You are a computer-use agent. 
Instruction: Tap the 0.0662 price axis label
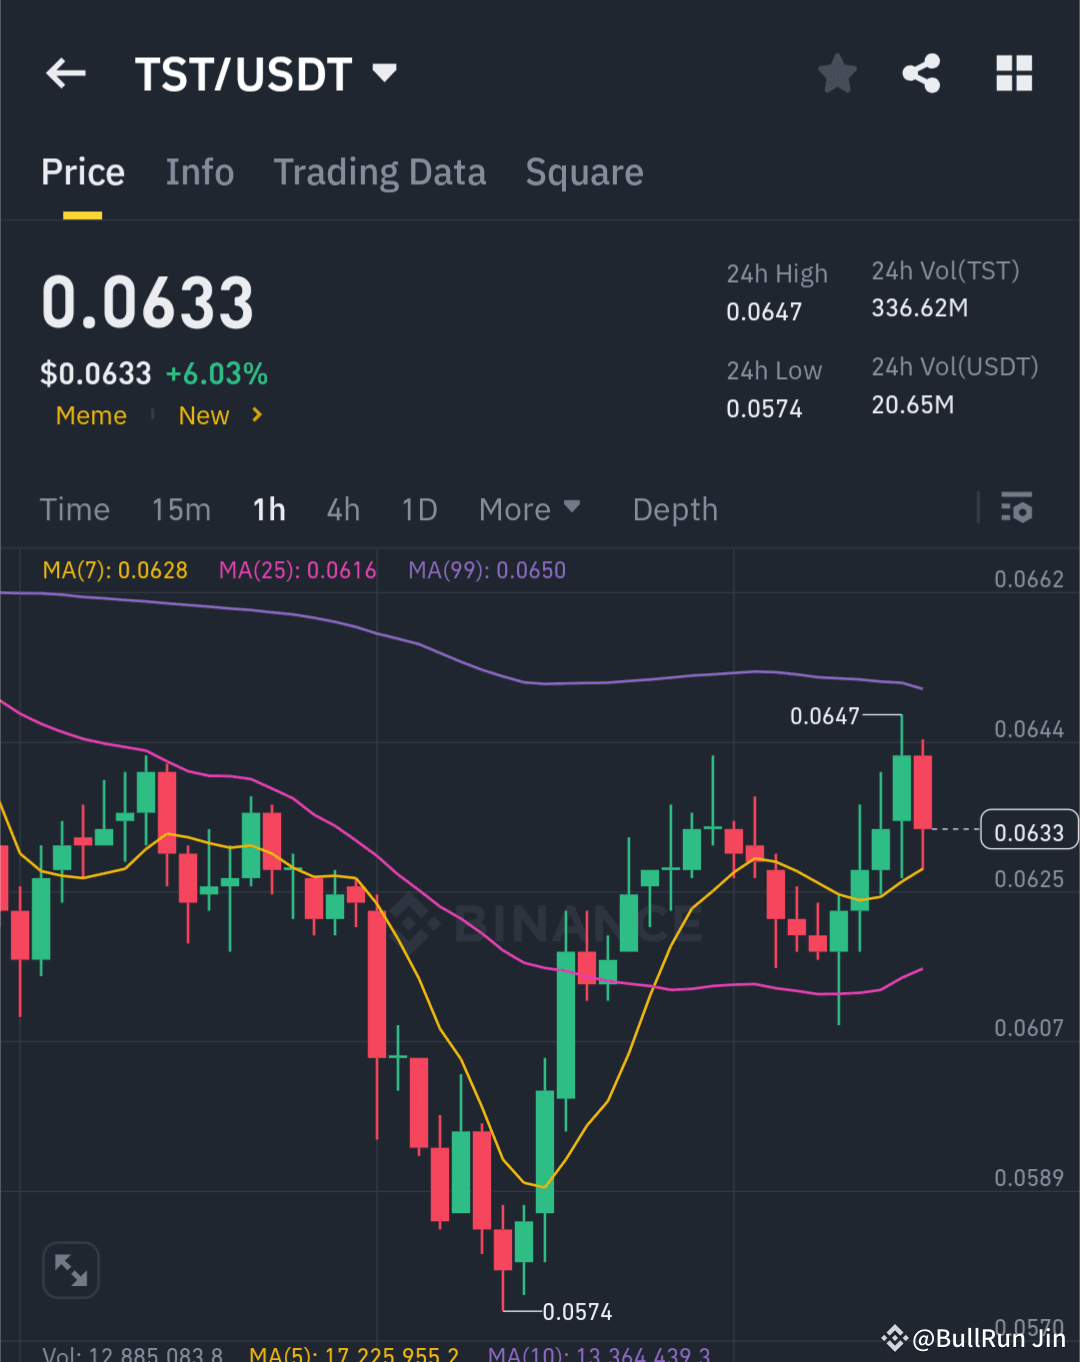1029,579
